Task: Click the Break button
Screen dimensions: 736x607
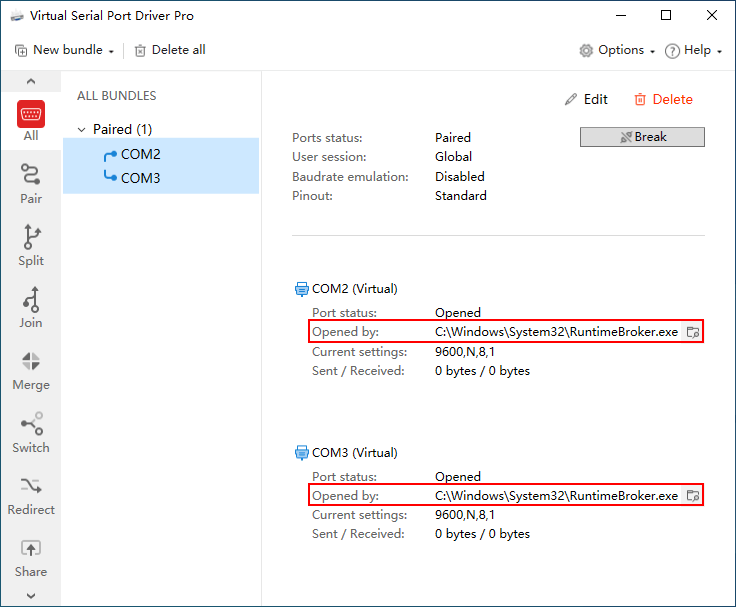Action: pos(642,137)
